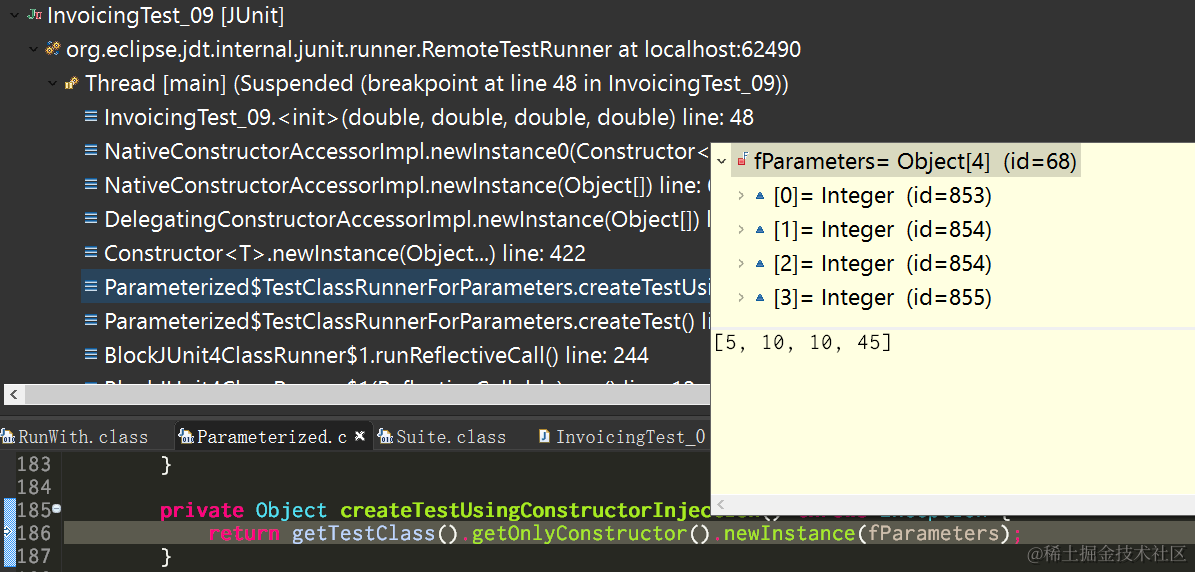Viewport: 1195px width, 572px height.
Task: Click line number 186 in the editor gutter
Action: 34,532
